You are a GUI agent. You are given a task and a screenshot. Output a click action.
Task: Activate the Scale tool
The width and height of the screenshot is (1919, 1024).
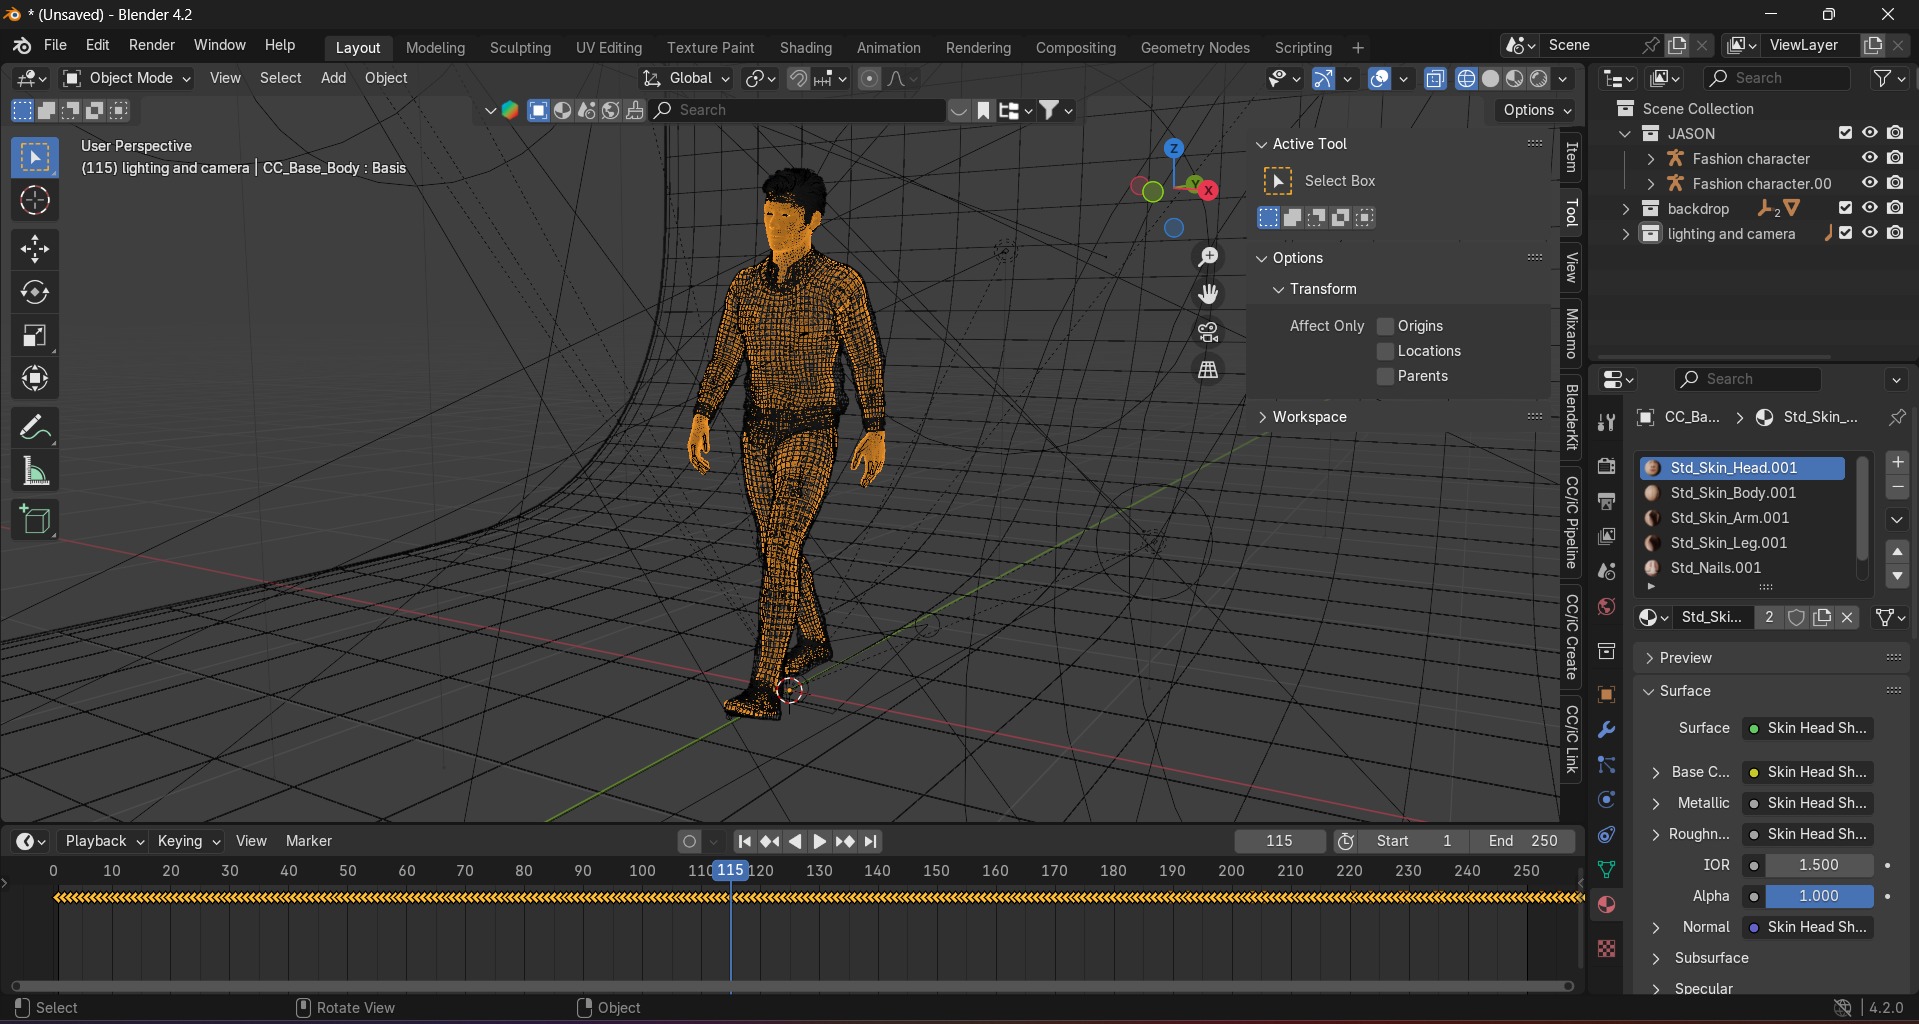pos(35,336)
